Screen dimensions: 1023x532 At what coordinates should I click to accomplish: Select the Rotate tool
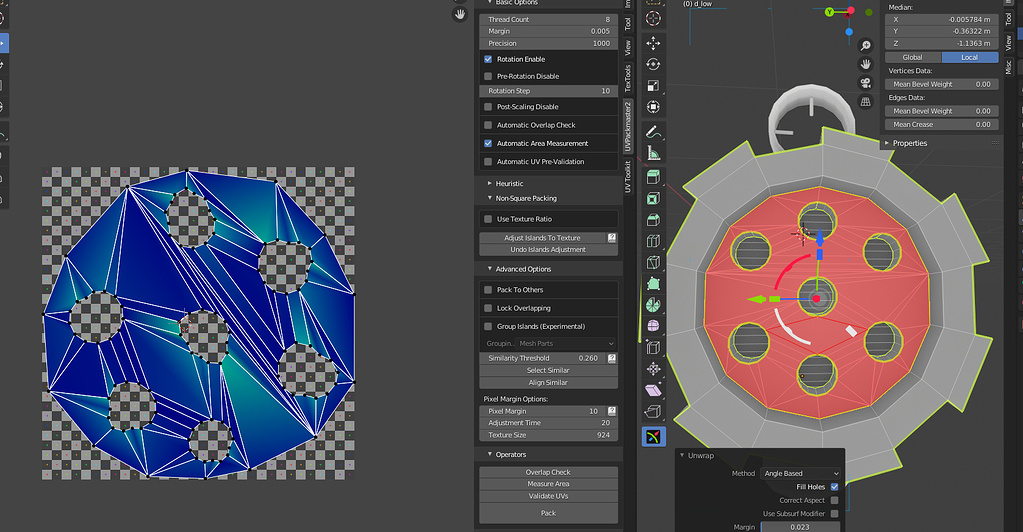click(x=653, y=64)
